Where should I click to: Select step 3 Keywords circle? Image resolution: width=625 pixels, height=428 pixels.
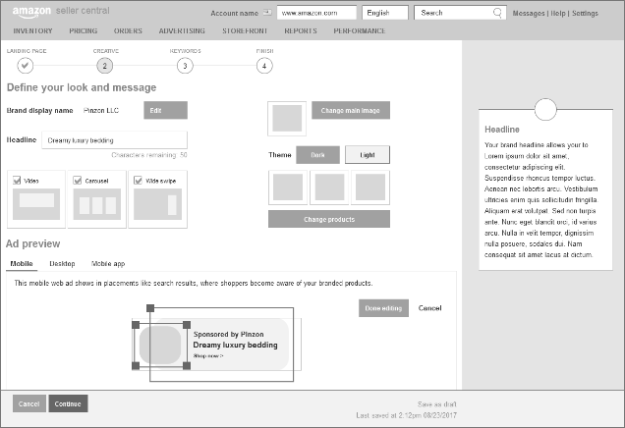[x=184, y=65]
